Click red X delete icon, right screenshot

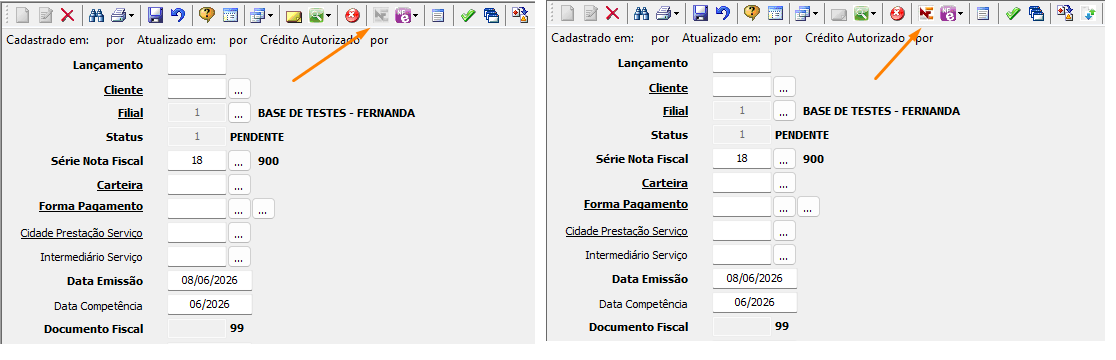pos(612,13)
